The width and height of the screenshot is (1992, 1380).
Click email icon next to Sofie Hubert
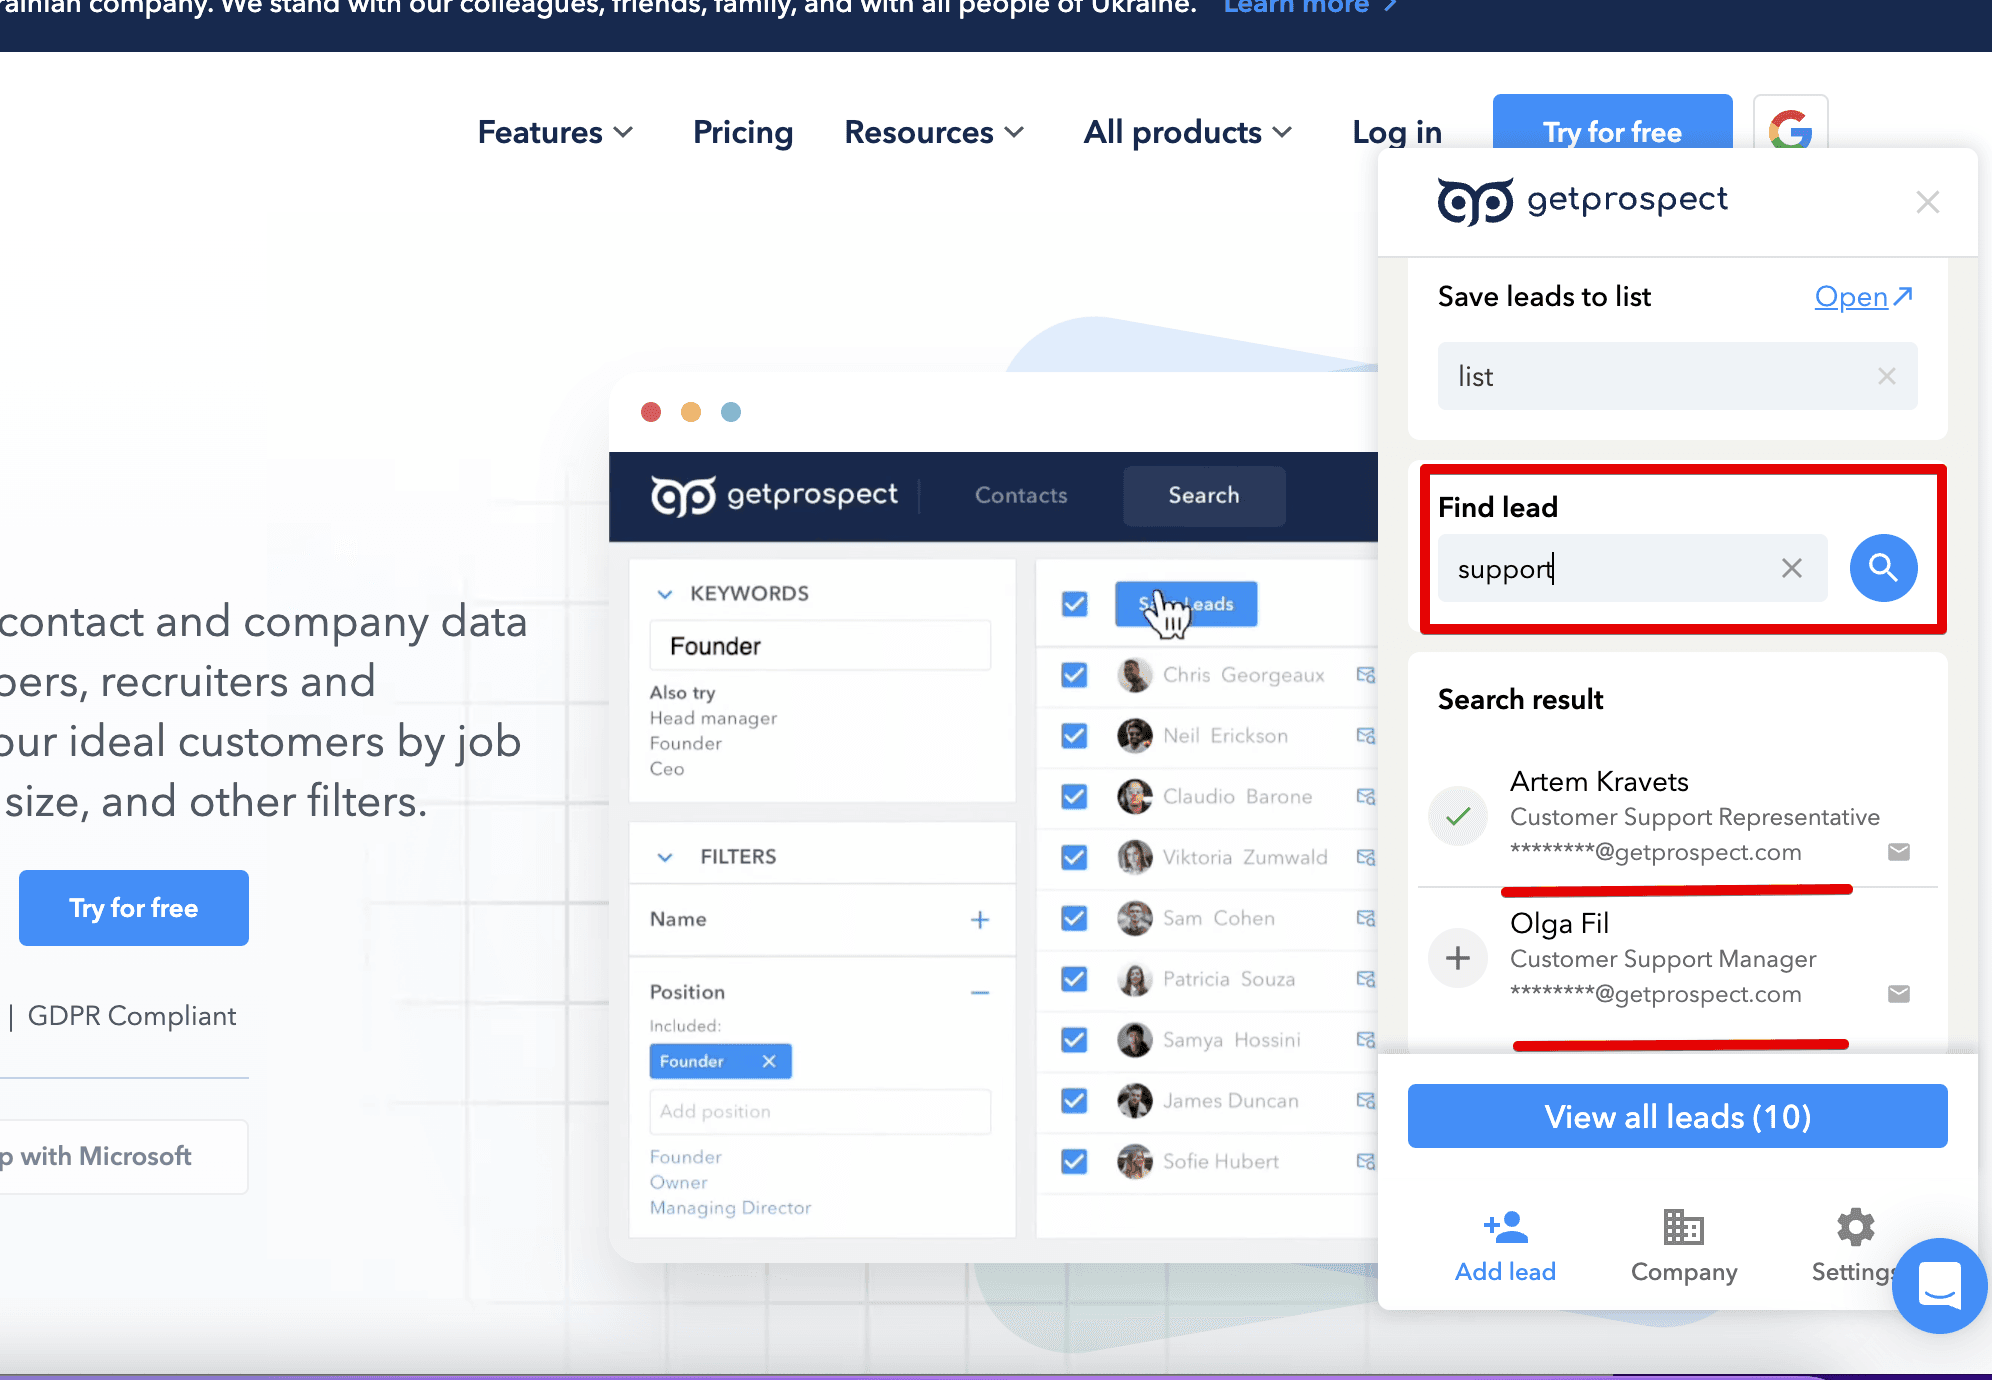1366,1162
